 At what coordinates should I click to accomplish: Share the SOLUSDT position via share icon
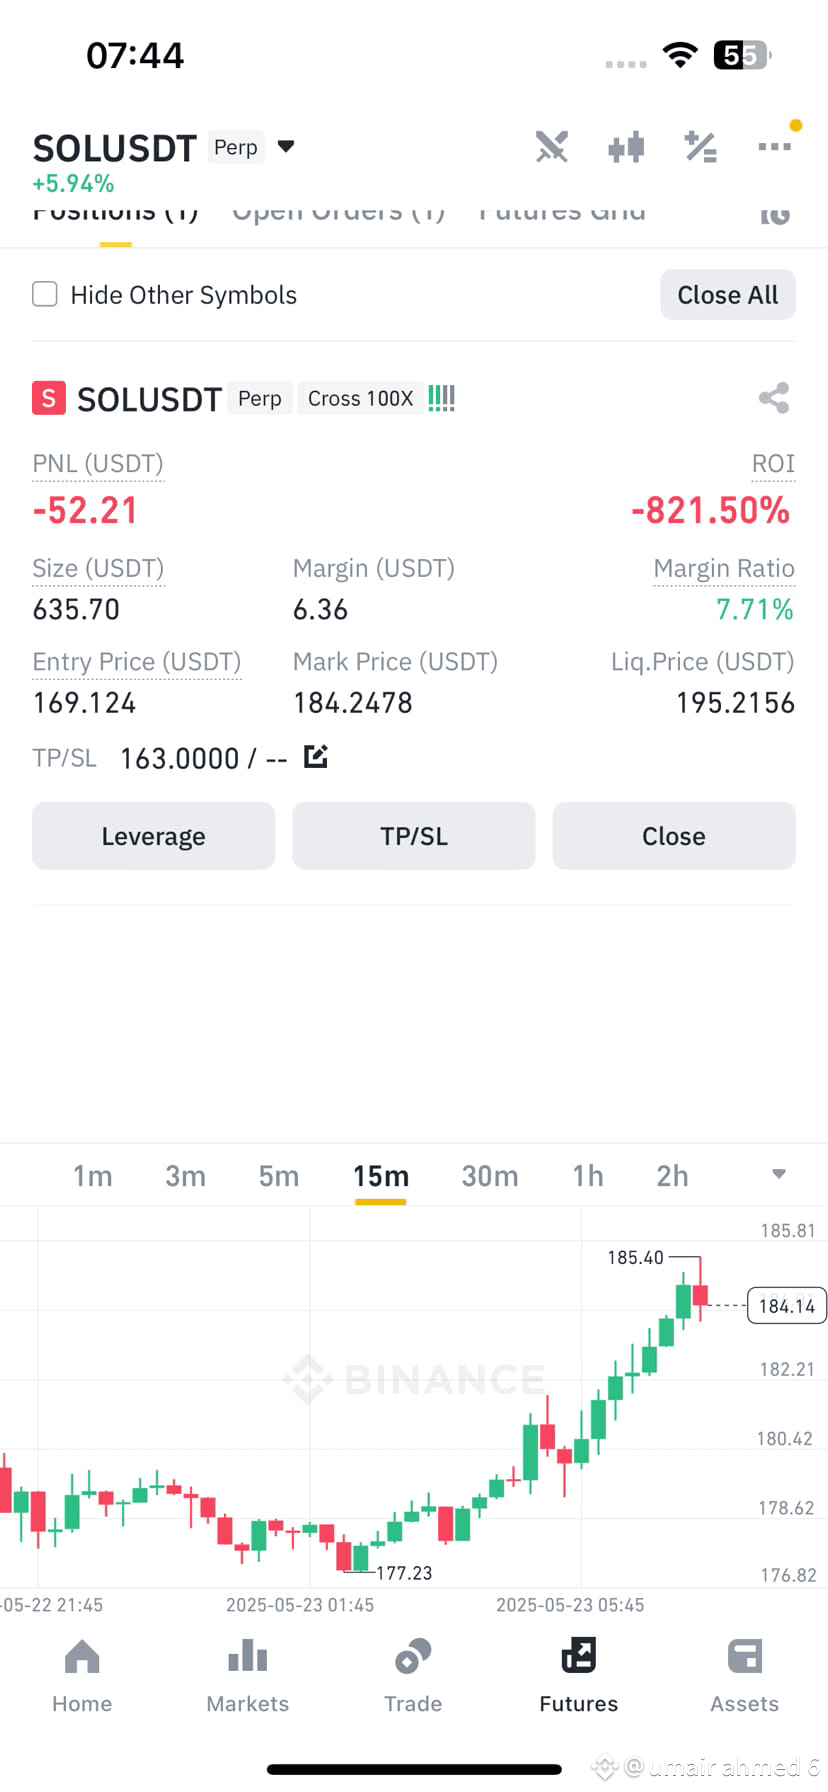coord(774,398)
